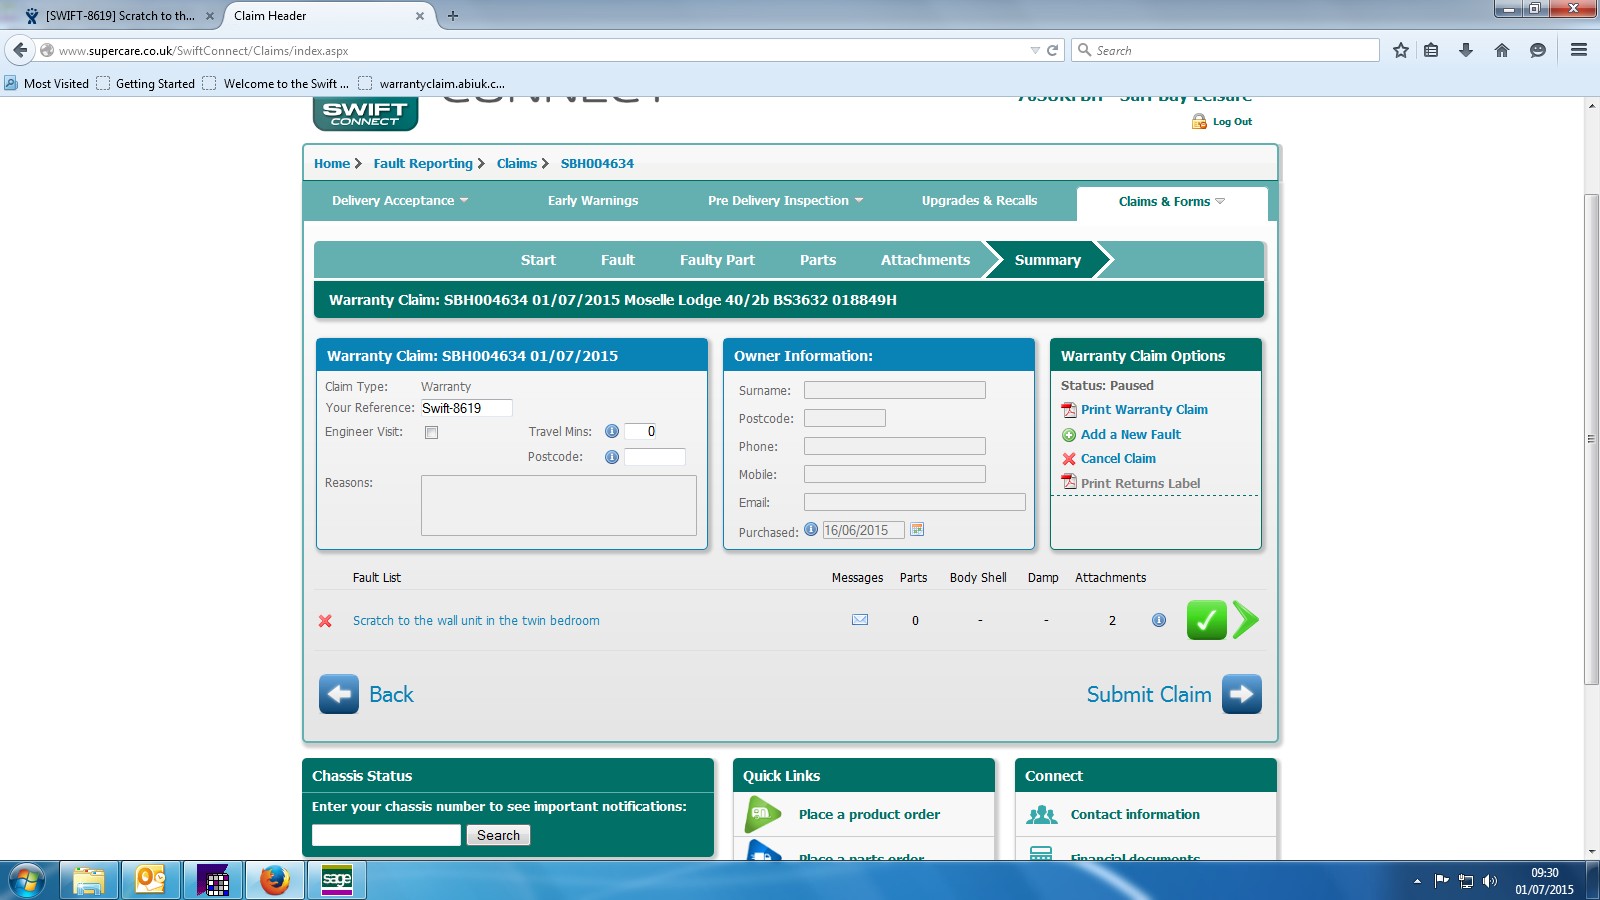Screen dimensions: 1600x900
Task: Click the blue Back arrow icon
Action: tap(339, 694)
